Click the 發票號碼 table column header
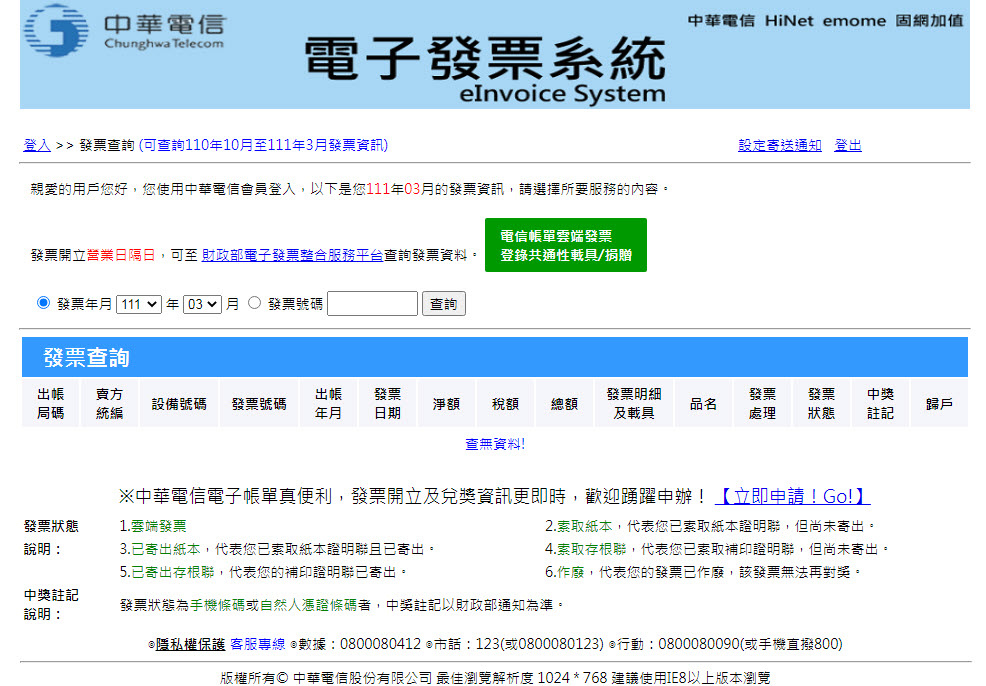The image size is (986, 686). pyautogui.click(x=259, y=403)
